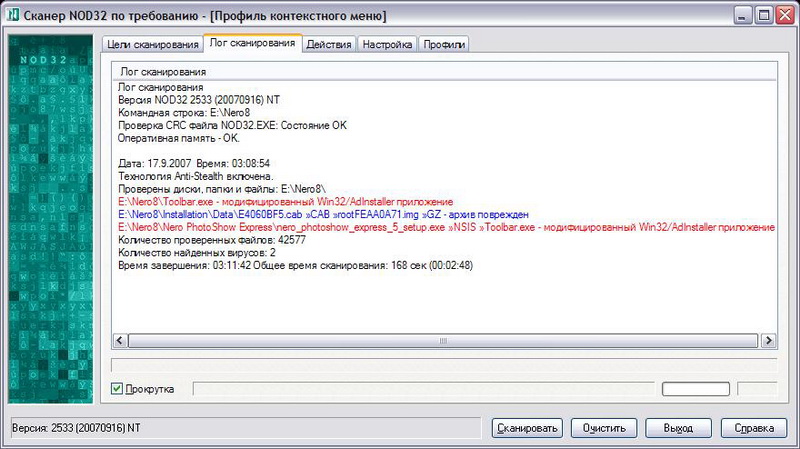Click the left arrow of horizontal scrollbar

pyautogui.click(x=120, y=340)
